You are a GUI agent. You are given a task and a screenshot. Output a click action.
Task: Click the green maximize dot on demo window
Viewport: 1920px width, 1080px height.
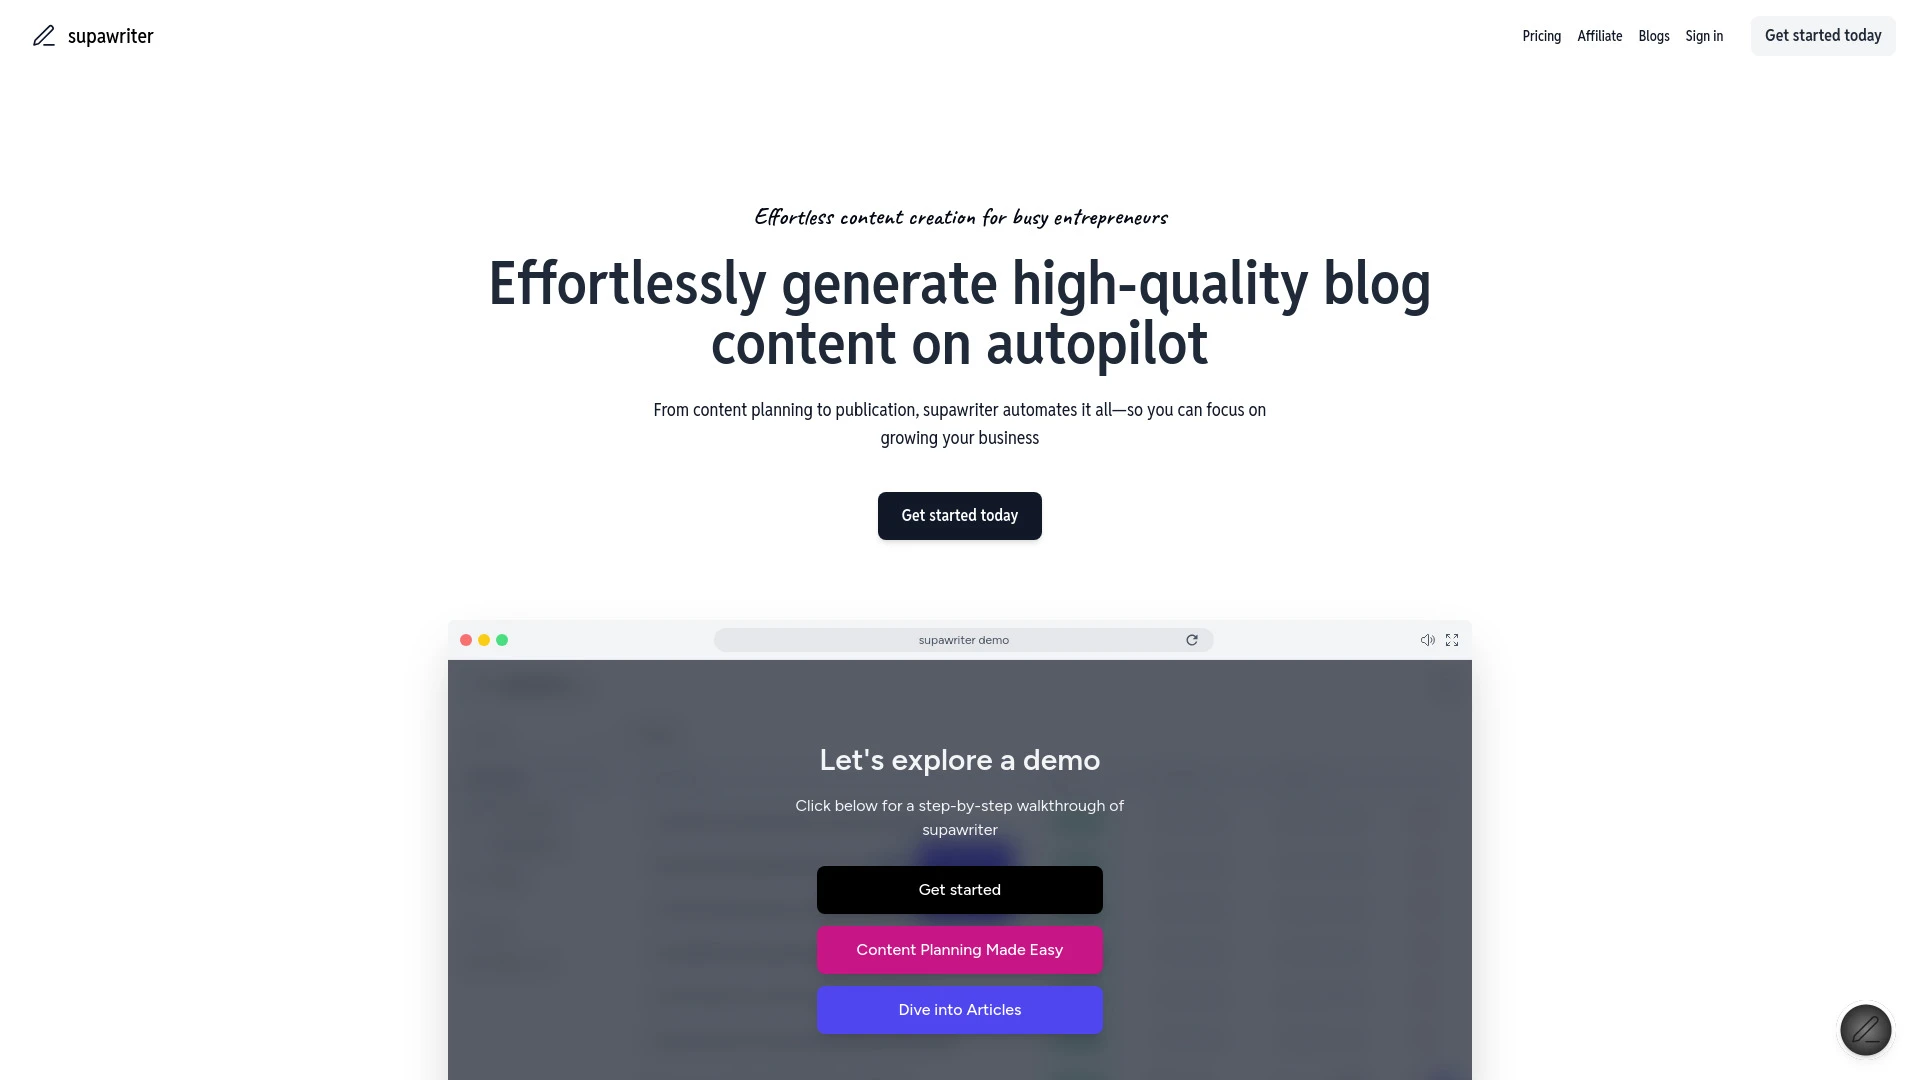click(x=501, y=640)
